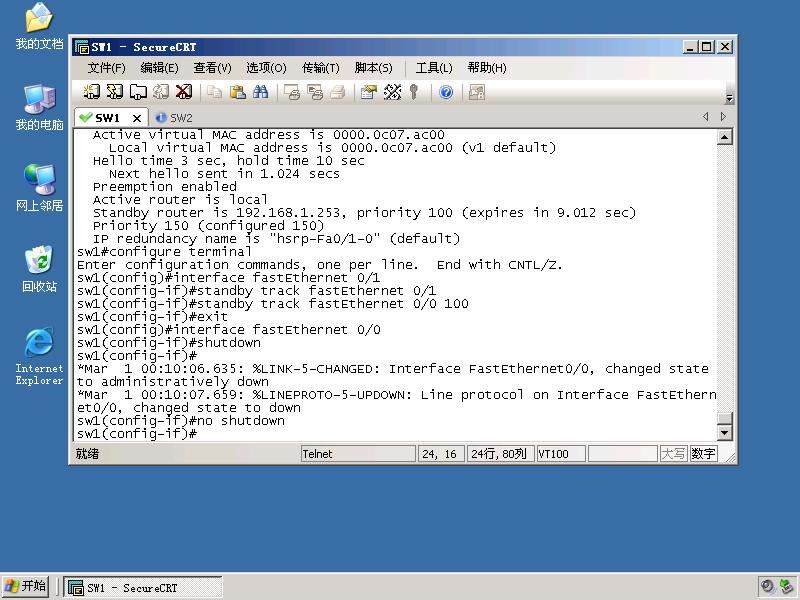Open Session Options properties icon
This screenshot has height=600, width=800.
click(368, 92)
